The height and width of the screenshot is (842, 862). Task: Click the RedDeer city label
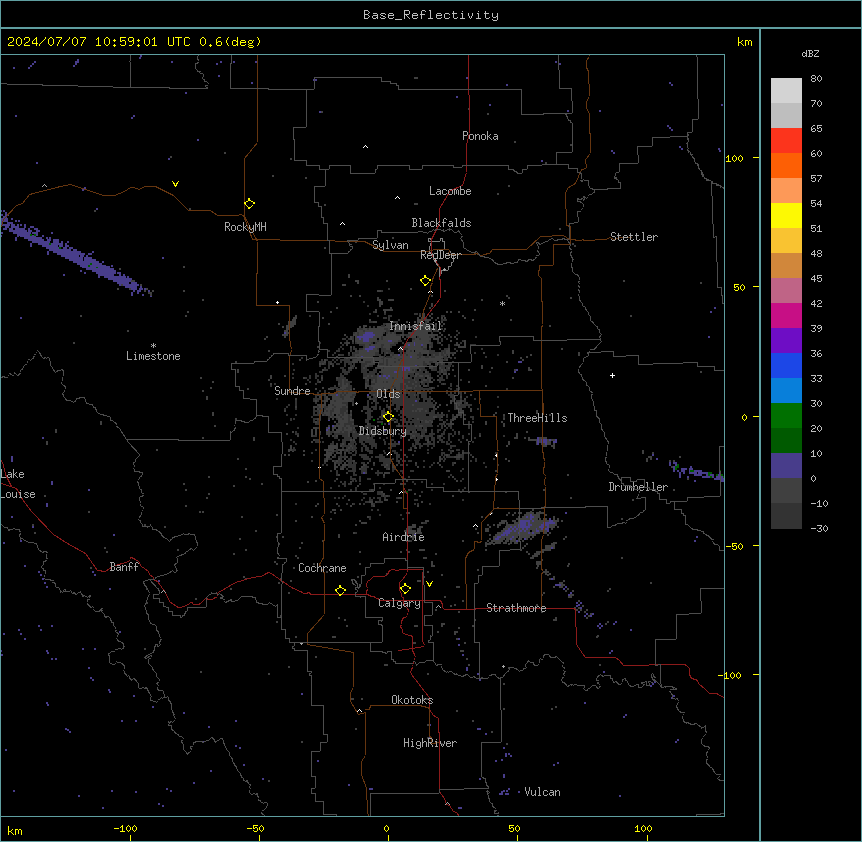440,255
